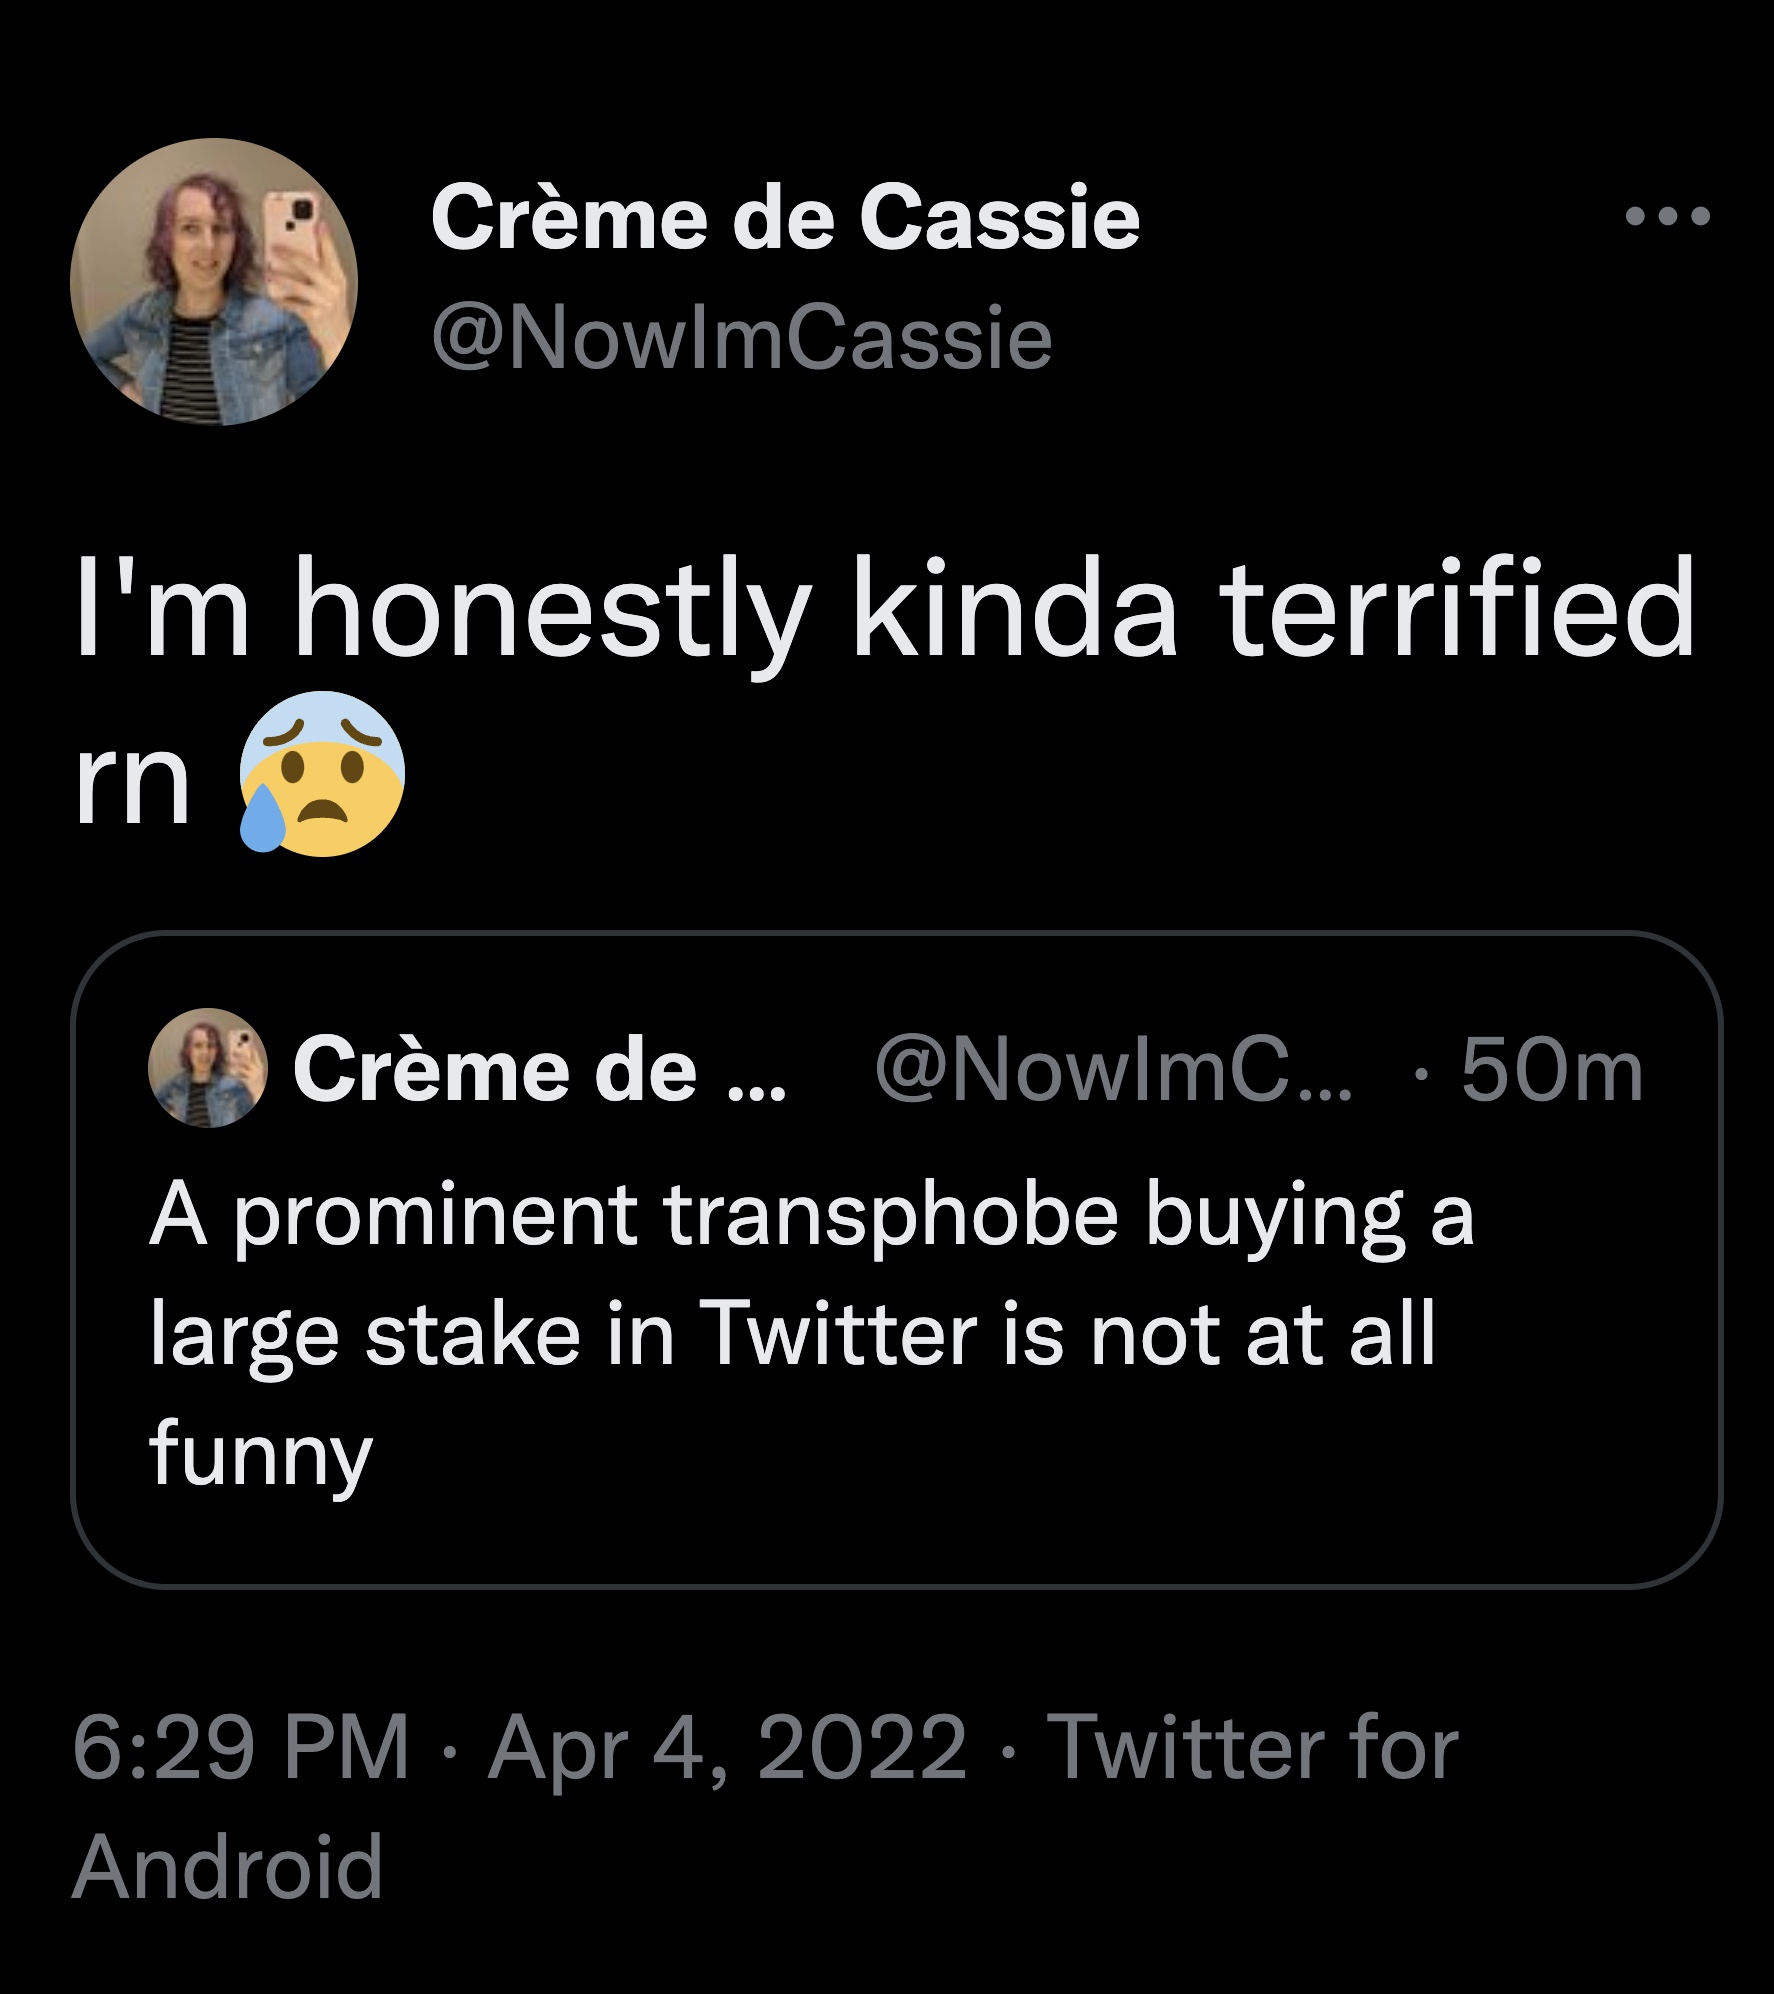The width and height of the screenshot is (1774, 1994).
Task: Click the anxious sweat face emoji
Action: point(321,773)
